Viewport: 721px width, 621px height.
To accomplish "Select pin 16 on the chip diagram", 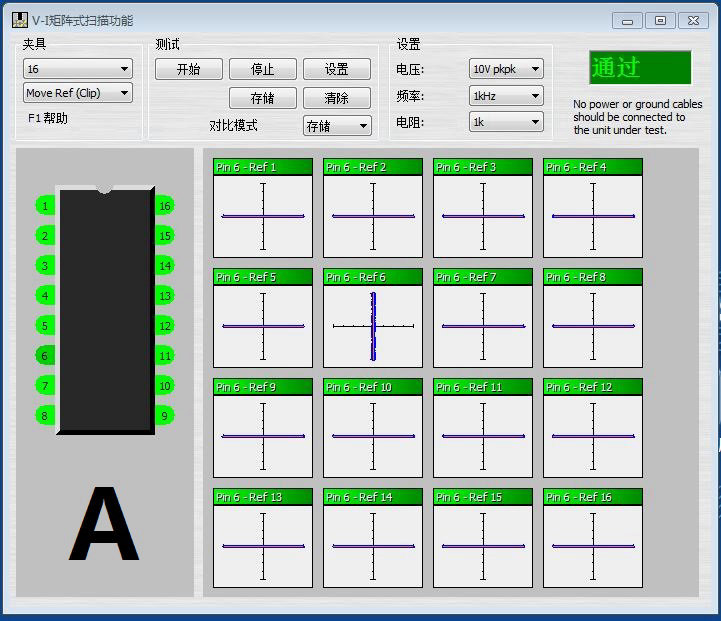I will (165, 205).
